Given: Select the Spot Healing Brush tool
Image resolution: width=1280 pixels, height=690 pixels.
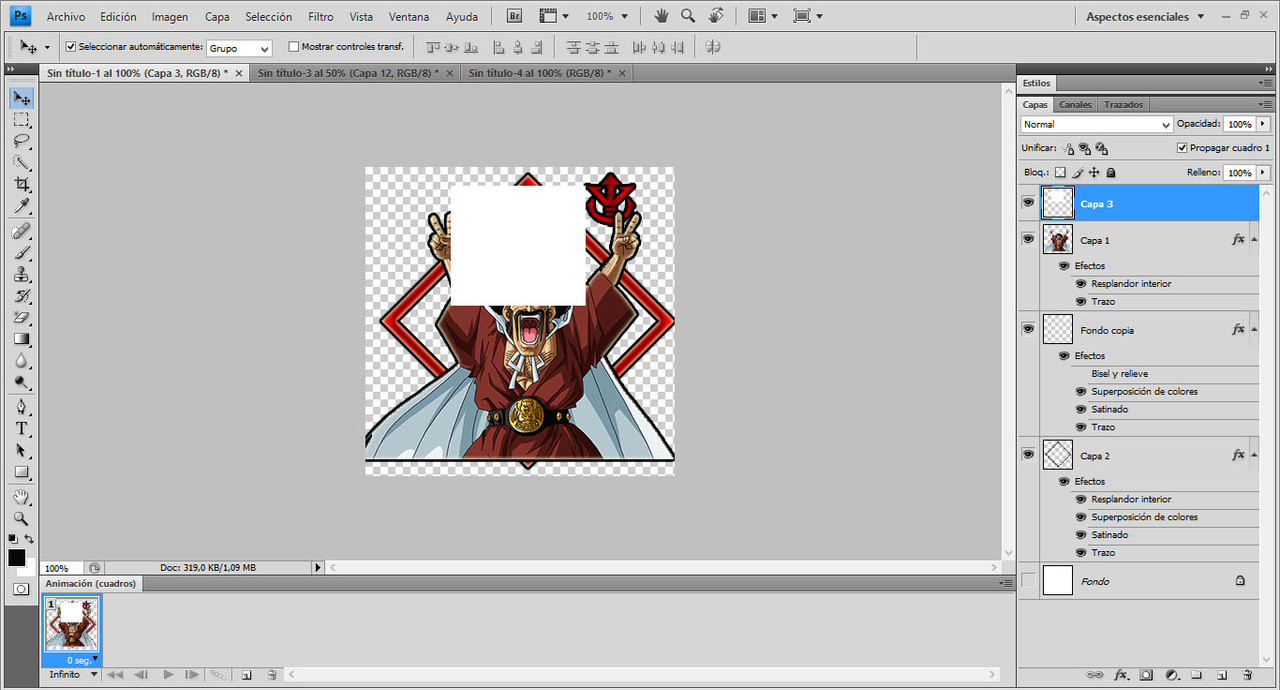Looking at the screenshot, I should click(21, 231).
